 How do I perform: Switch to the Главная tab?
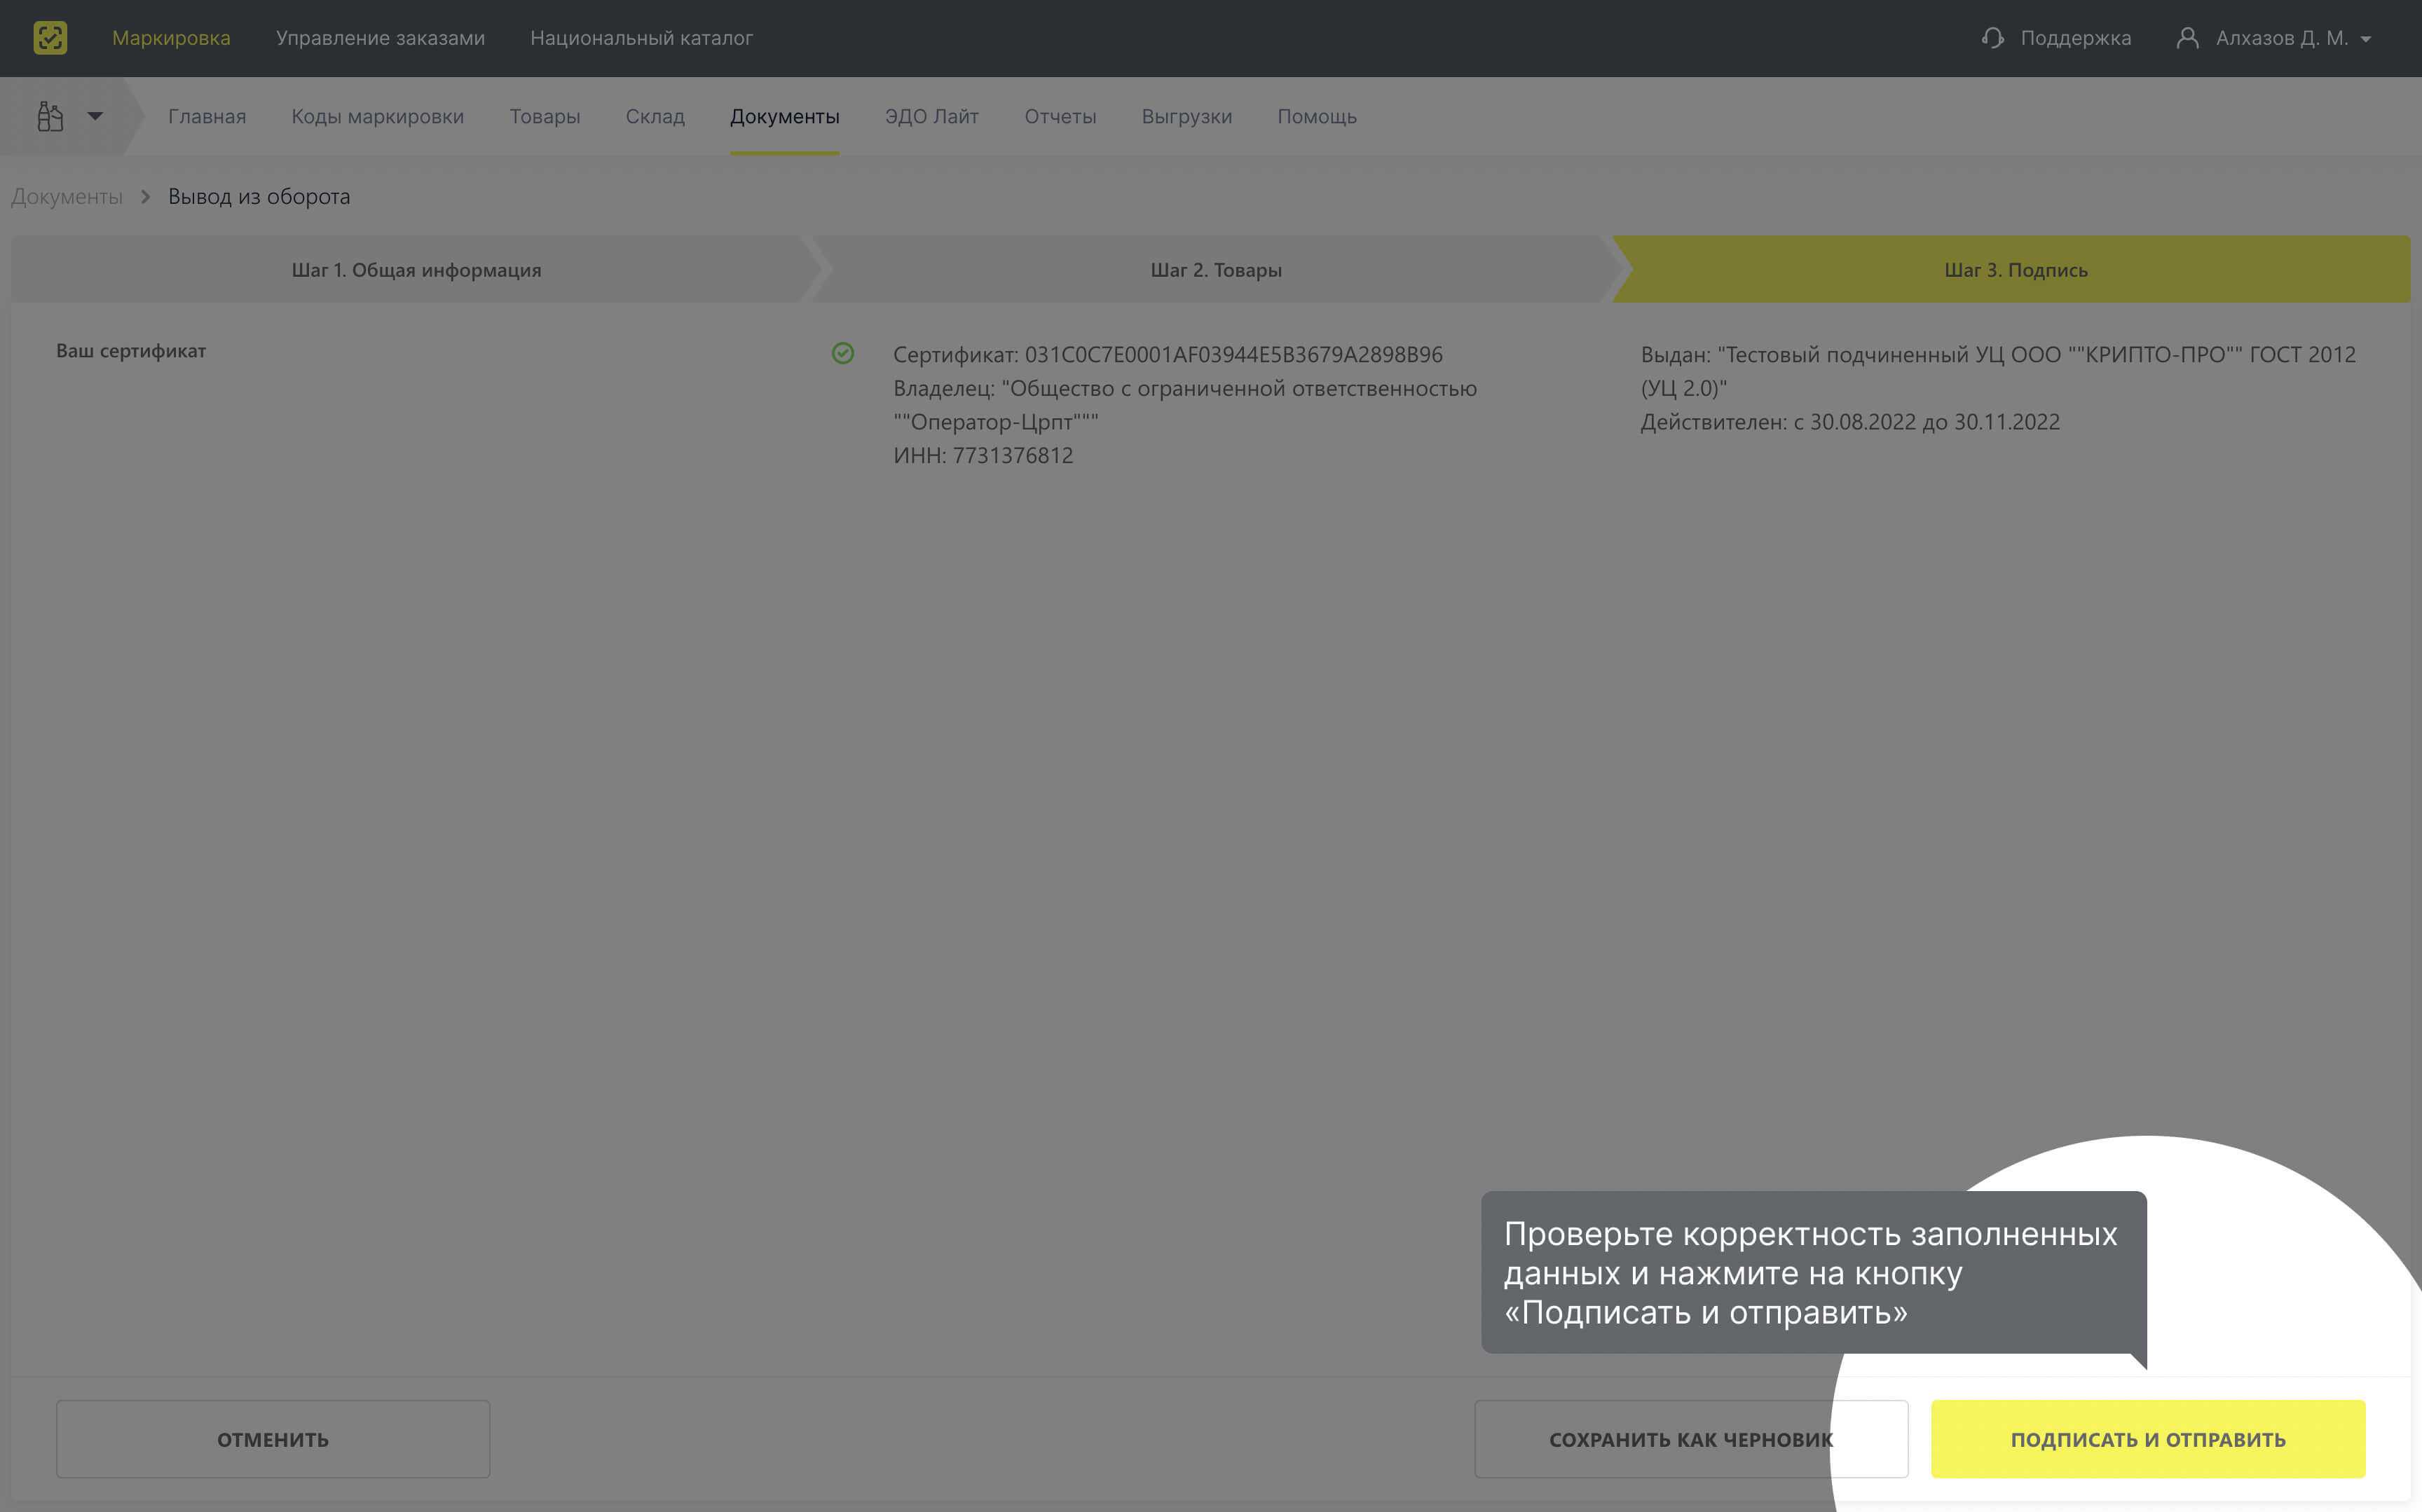[x=207, y=116]
